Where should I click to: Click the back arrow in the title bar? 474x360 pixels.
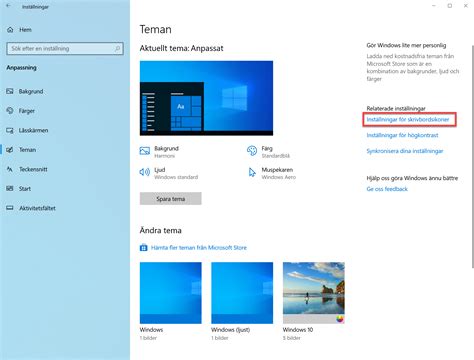[x=8, y=6]
